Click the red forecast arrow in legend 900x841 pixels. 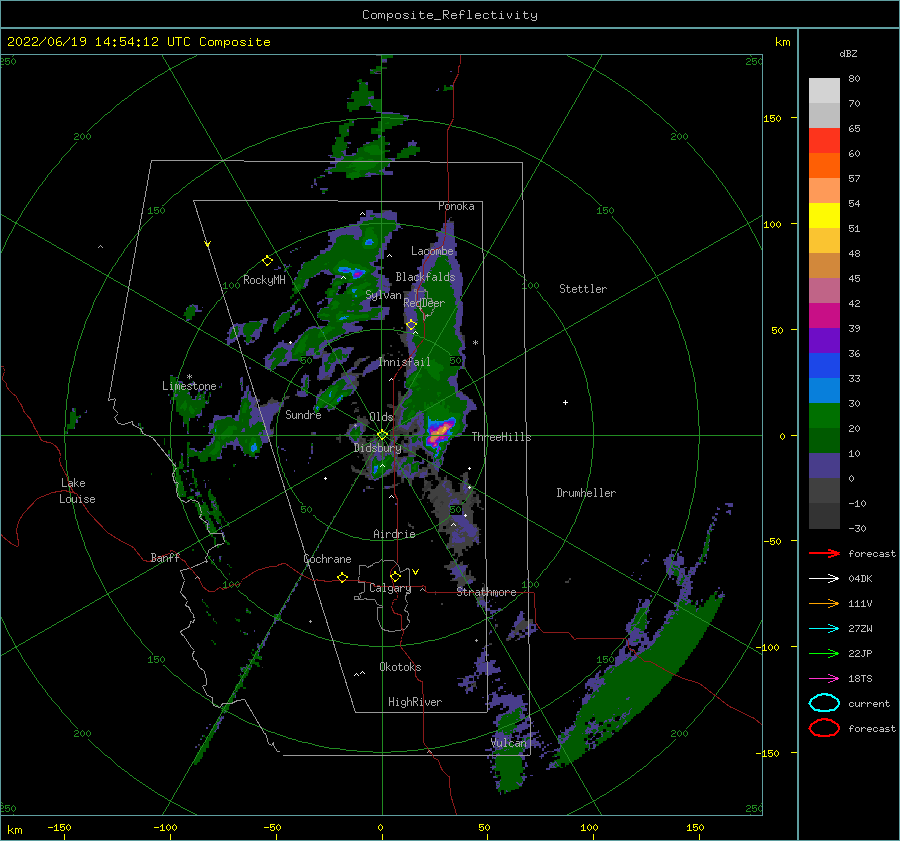pos(824,553)
